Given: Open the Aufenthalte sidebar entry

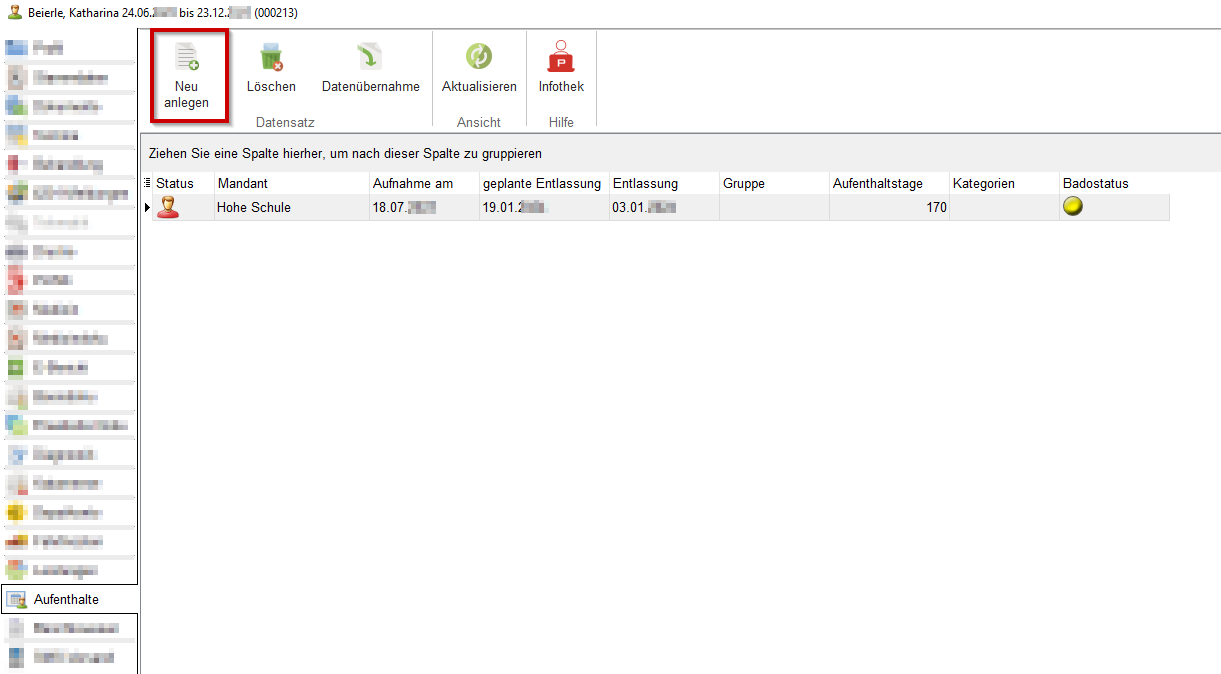Looking at the screenshot, I should coord(66,599).
